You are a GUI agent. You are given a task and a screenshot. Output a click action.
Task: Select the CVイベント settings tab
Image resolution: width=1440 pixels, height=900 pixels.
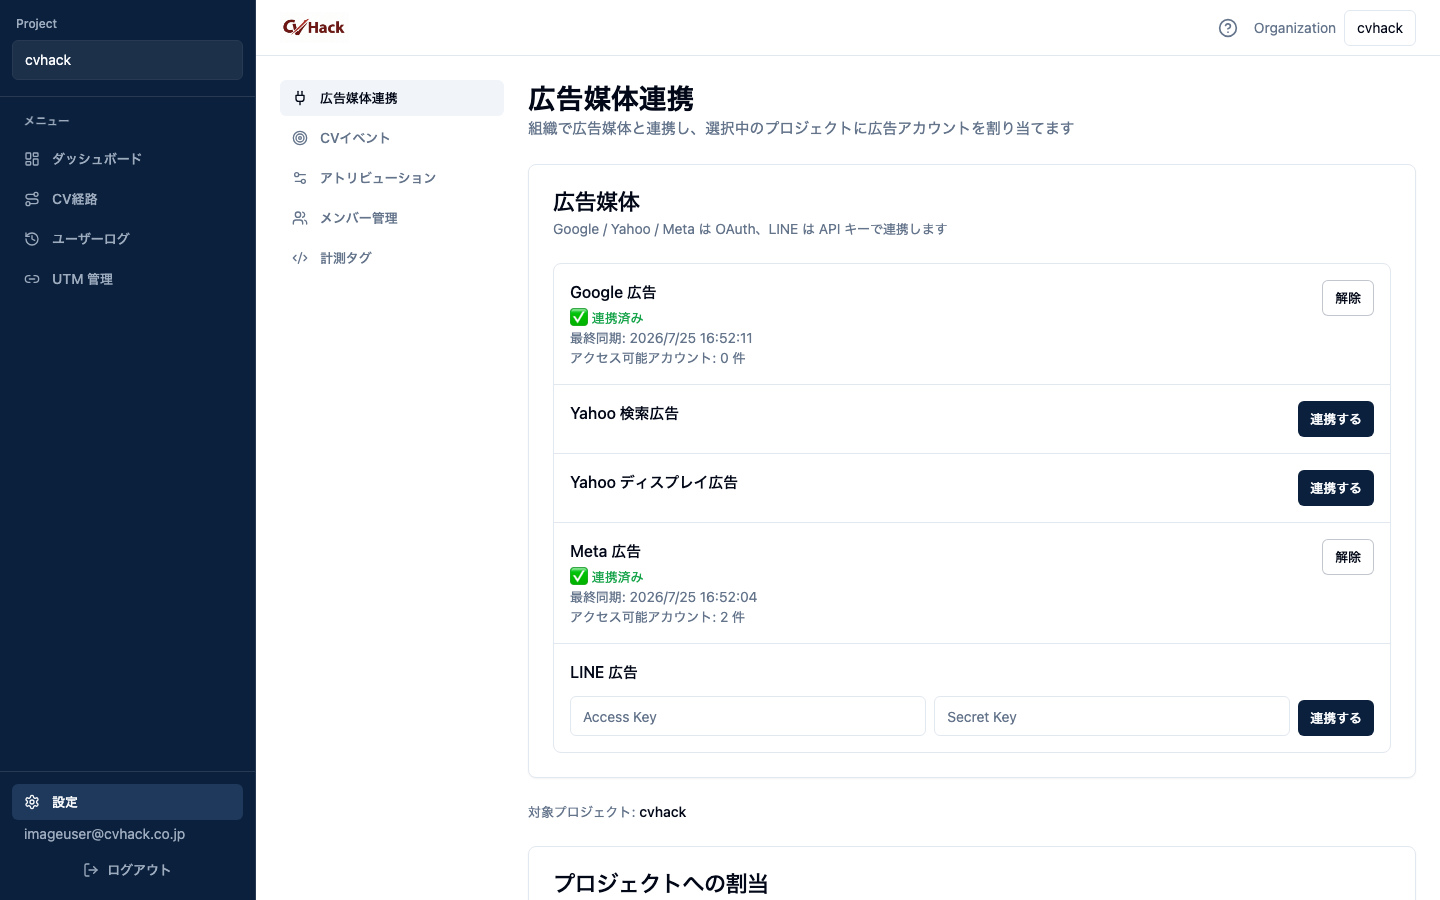click(392, 138)
